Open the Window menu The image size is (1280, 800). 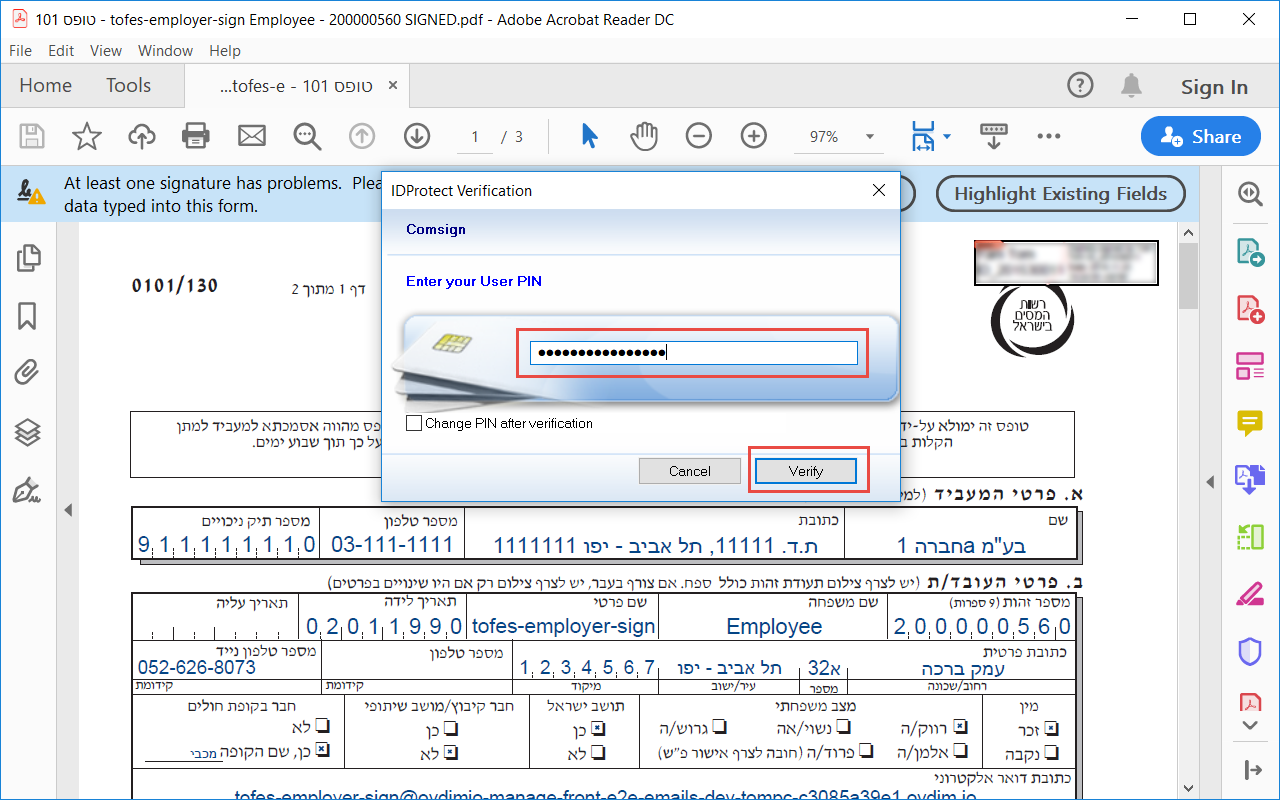point(165,51)
